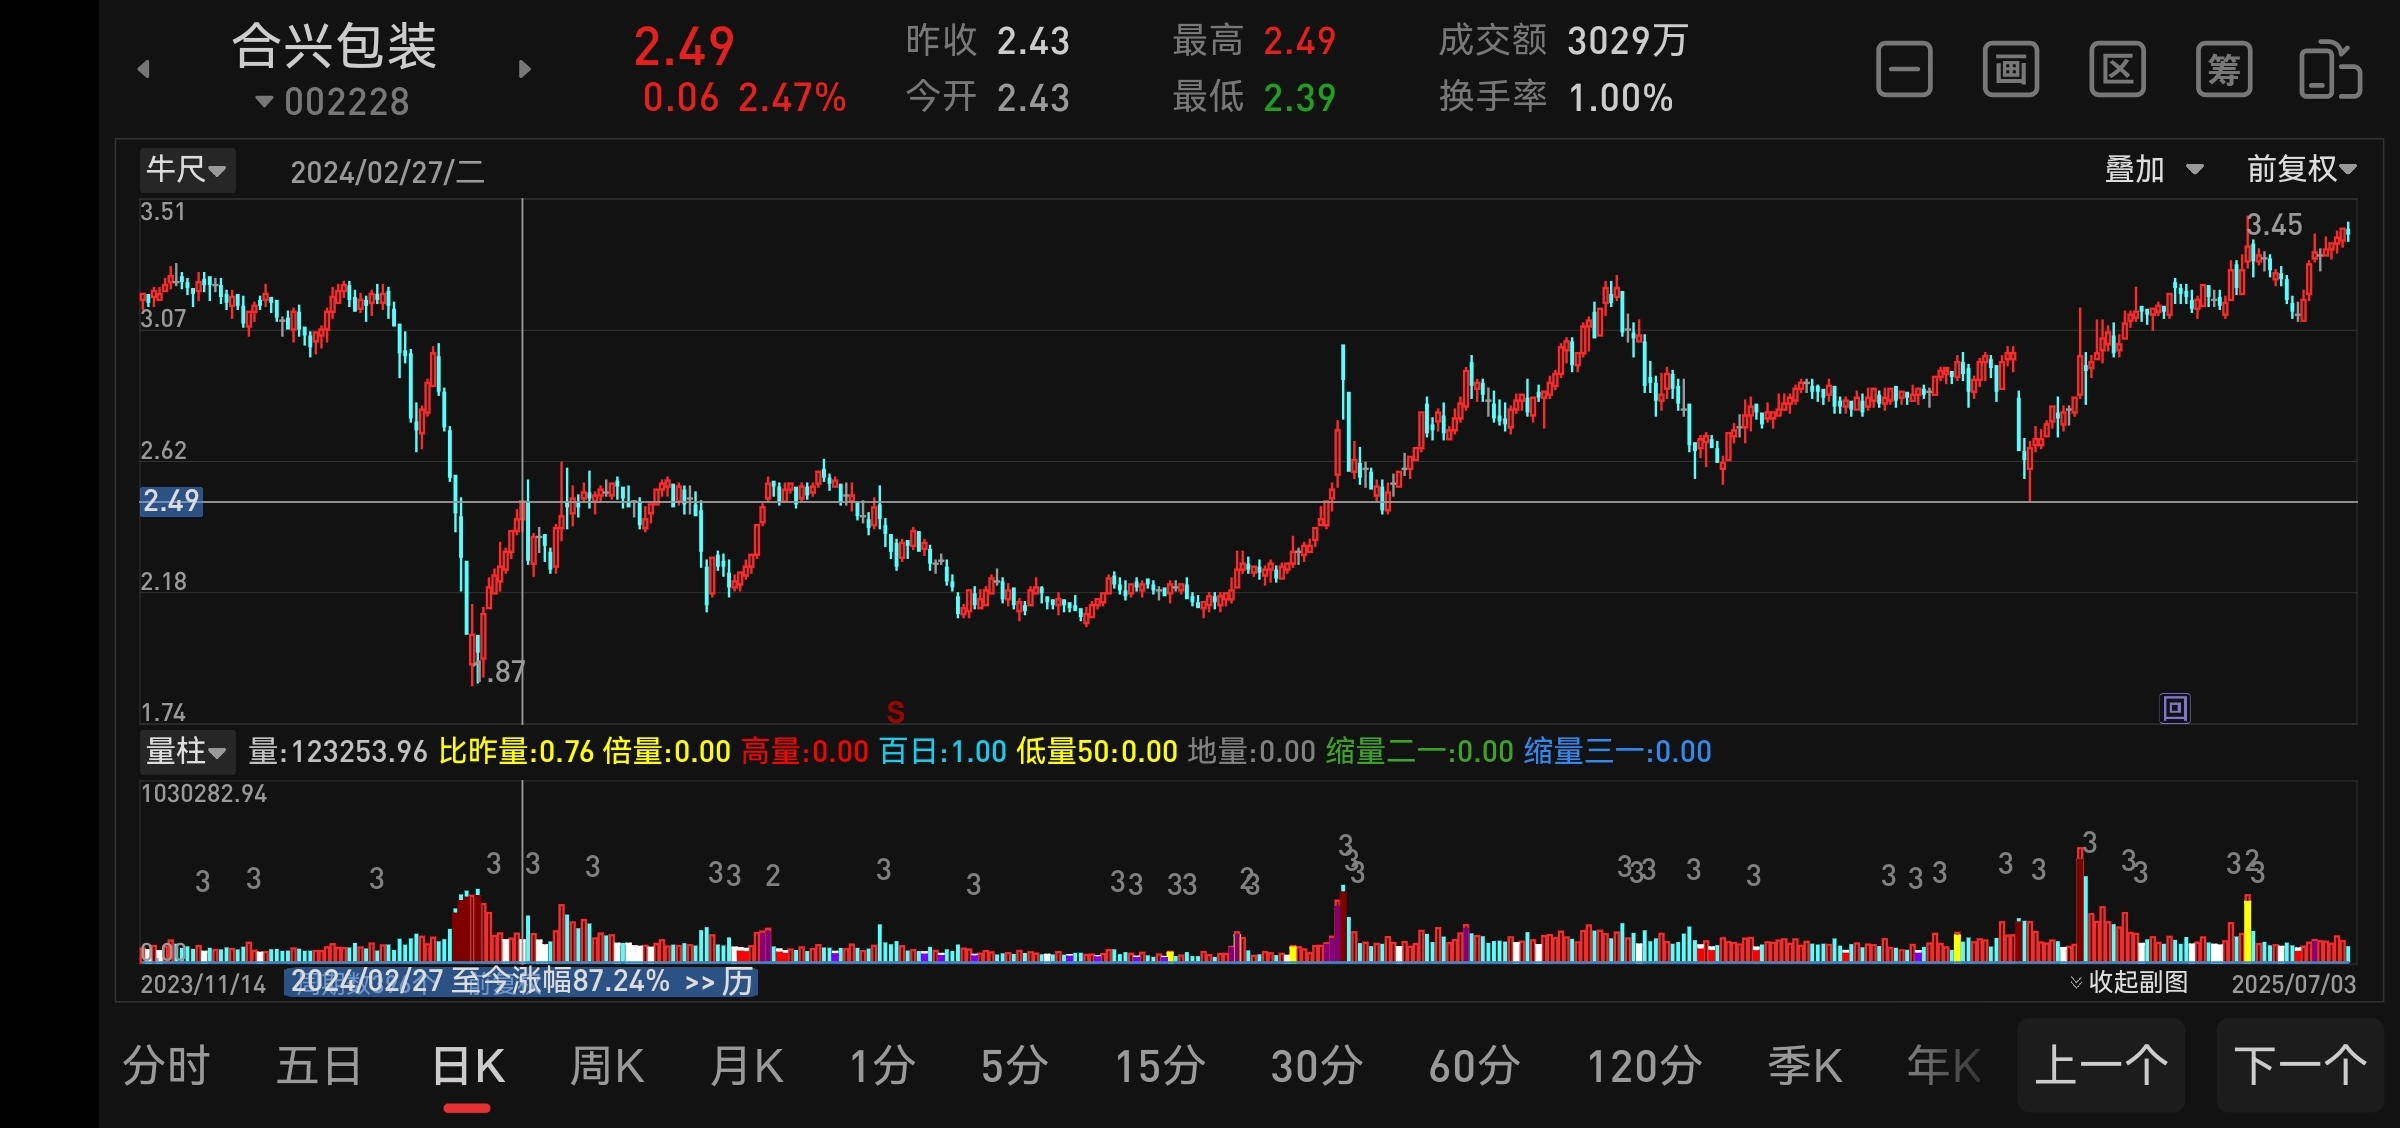The height and width of the screenshot is (1128, 2400).
Task: Click the red S marker on chart
Action: (895, 712)
